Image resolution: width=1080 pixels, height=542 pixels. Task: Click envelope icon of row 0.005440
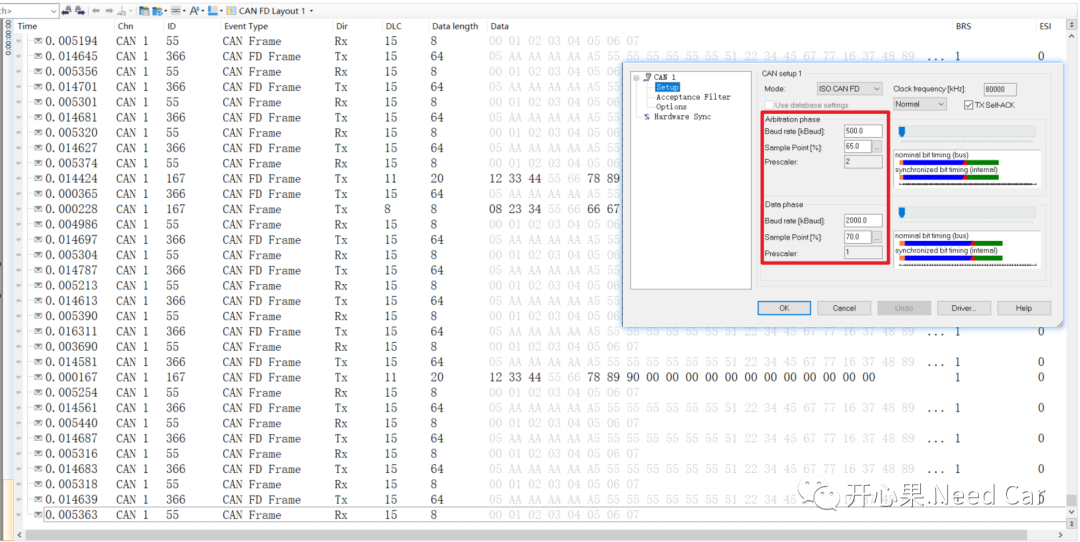(38, 423)
